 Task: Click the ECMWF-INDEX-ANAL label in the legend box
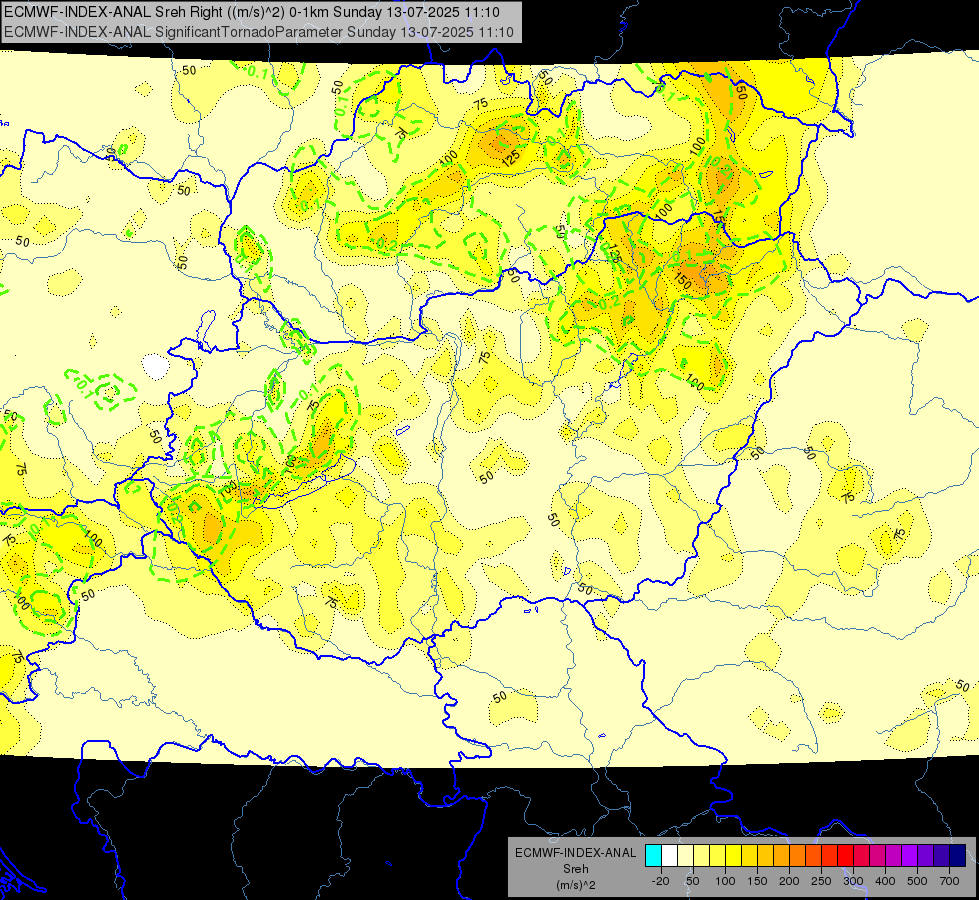pyautogui.click(x=575, y=853)
